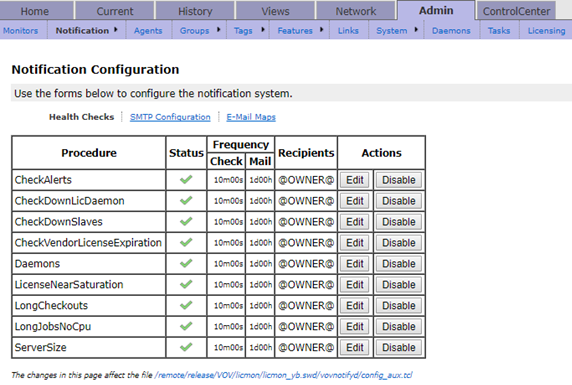Image resolution: width=572 pixels, height=385 pixels.
Task: Click the green checkmark for LongJobsNoCpu
Action: [186, 326]
